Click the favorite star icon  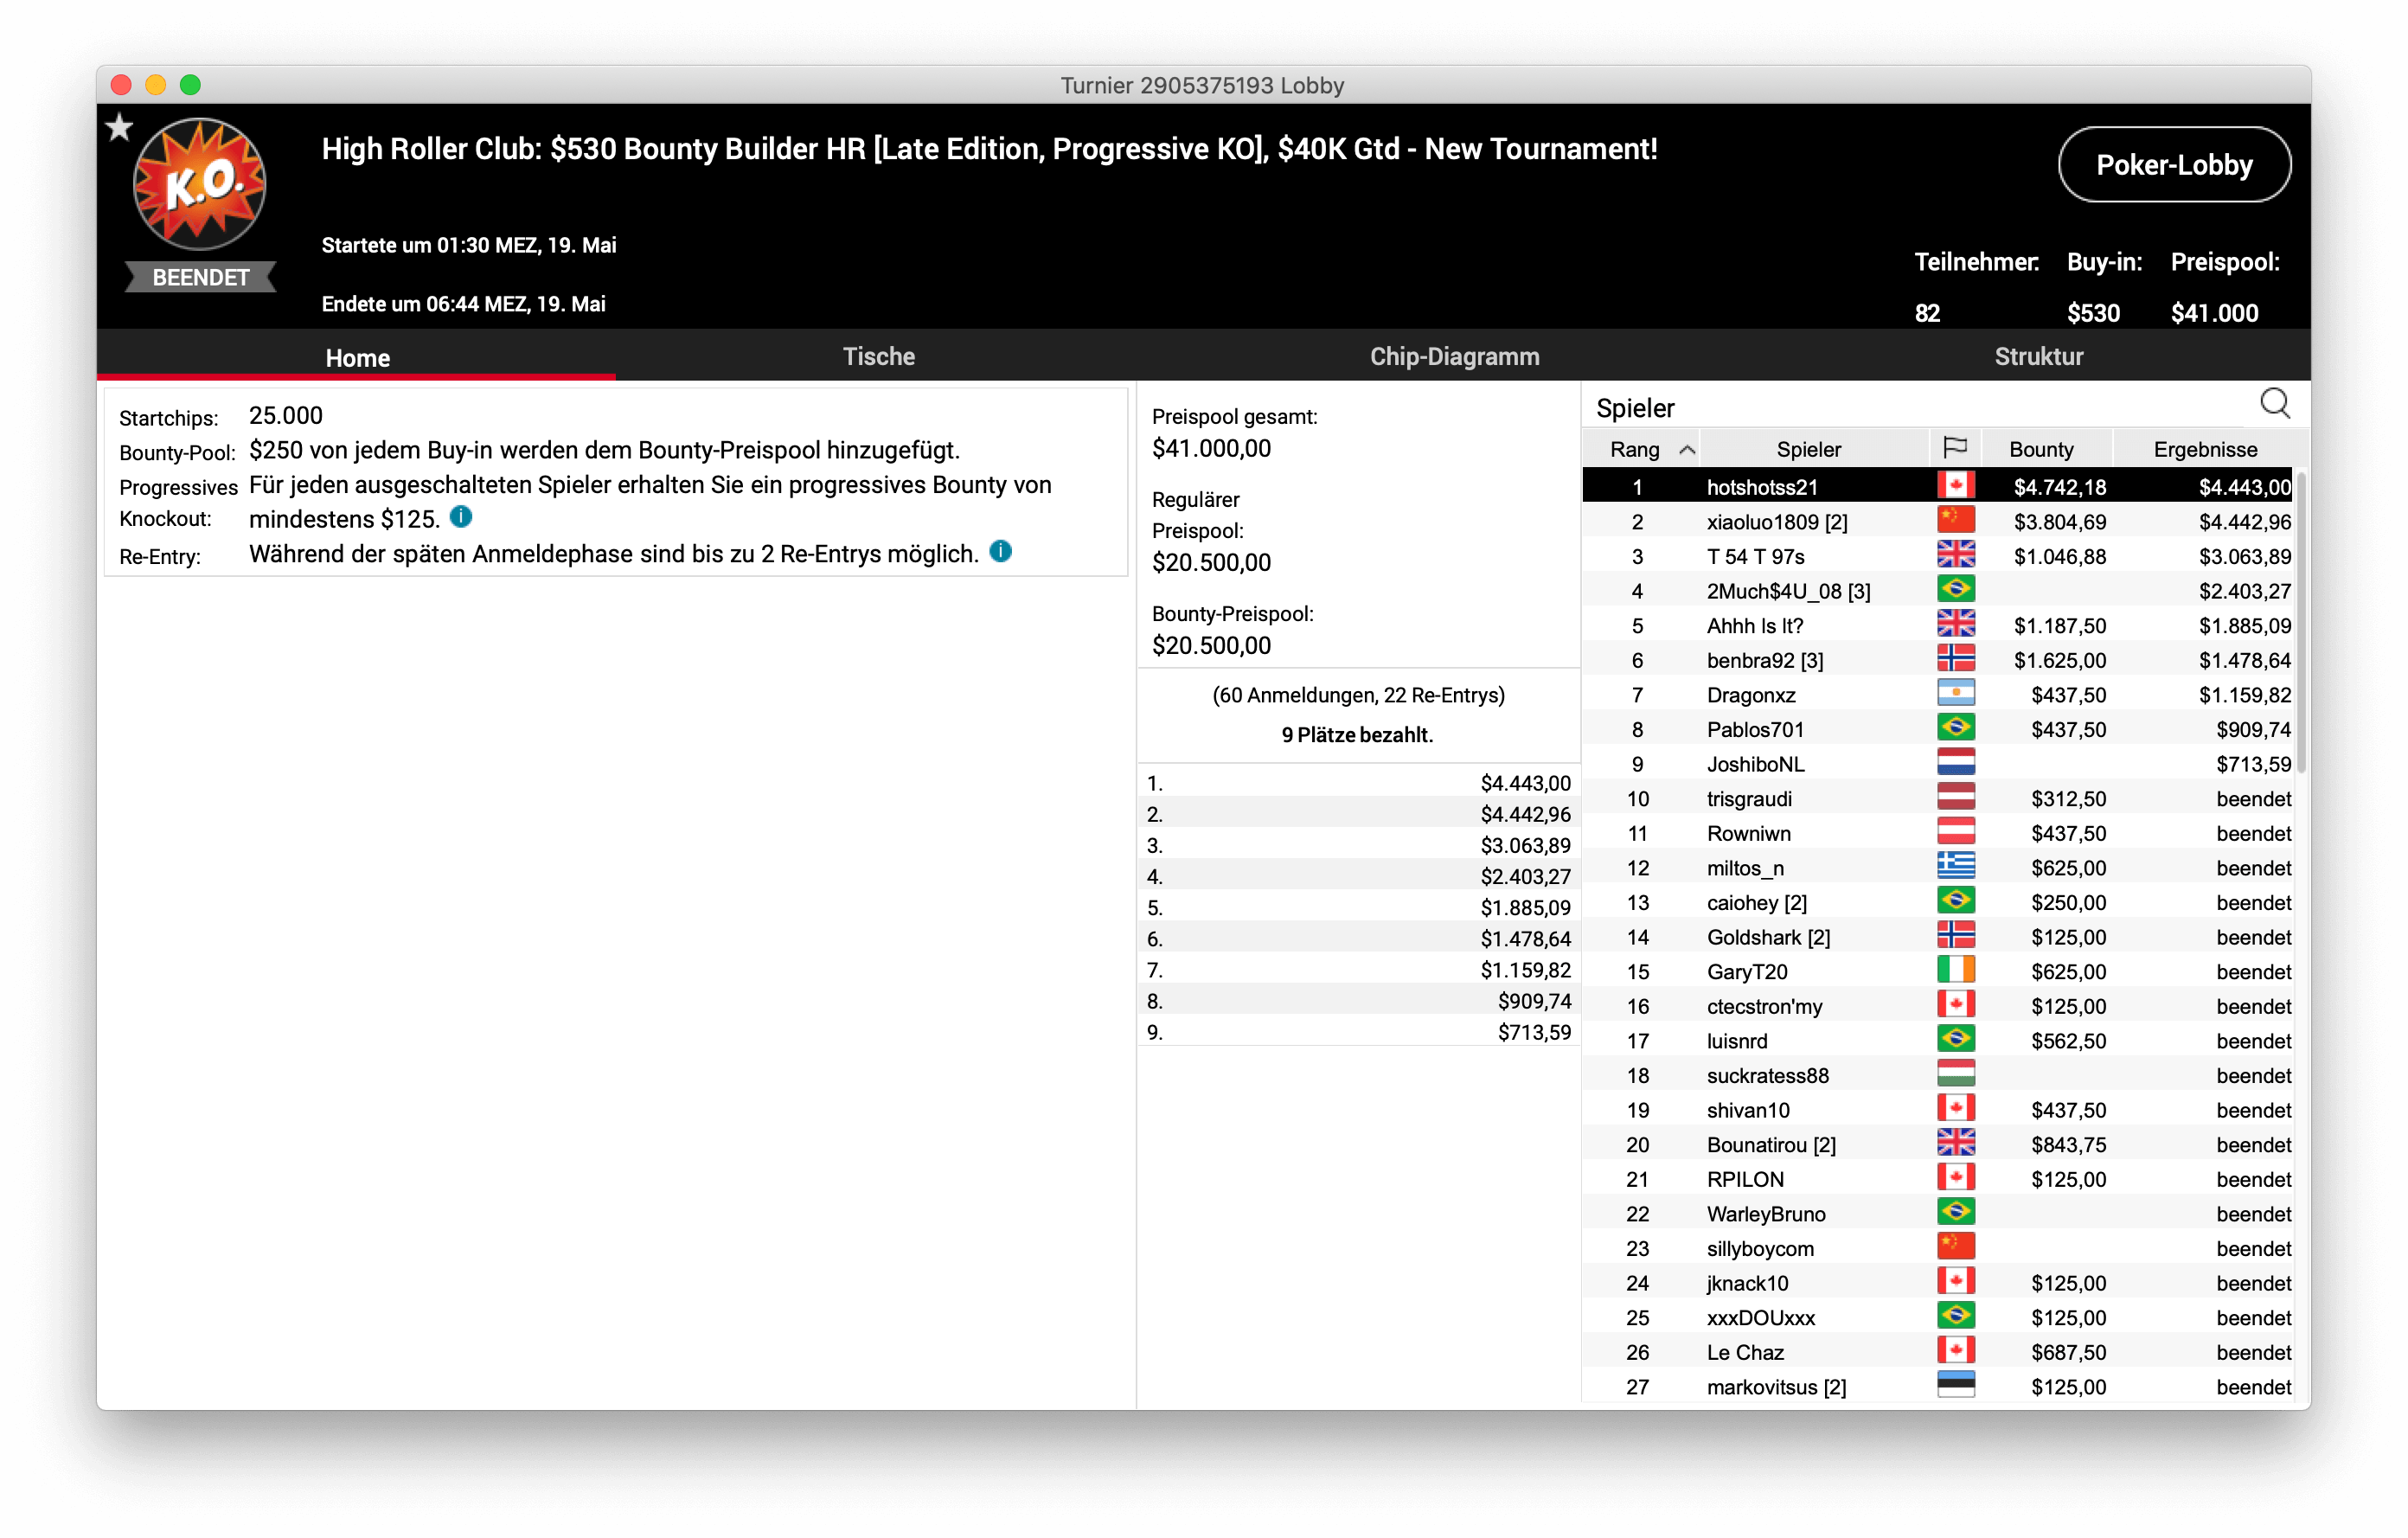point(119,127)
